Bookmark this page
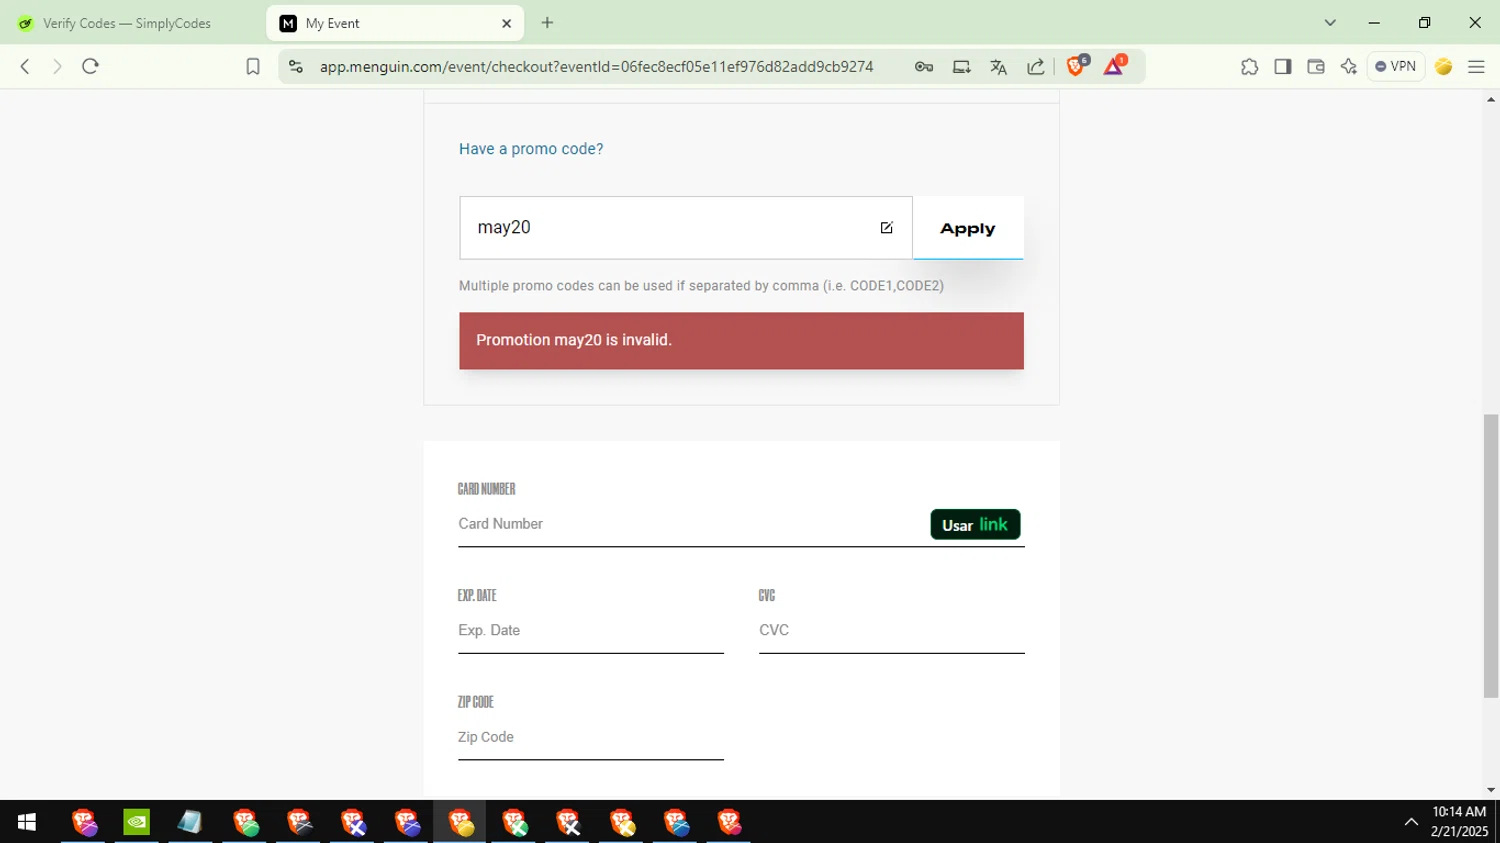This screenshot has width=1500, height=843. click(253, 66)
